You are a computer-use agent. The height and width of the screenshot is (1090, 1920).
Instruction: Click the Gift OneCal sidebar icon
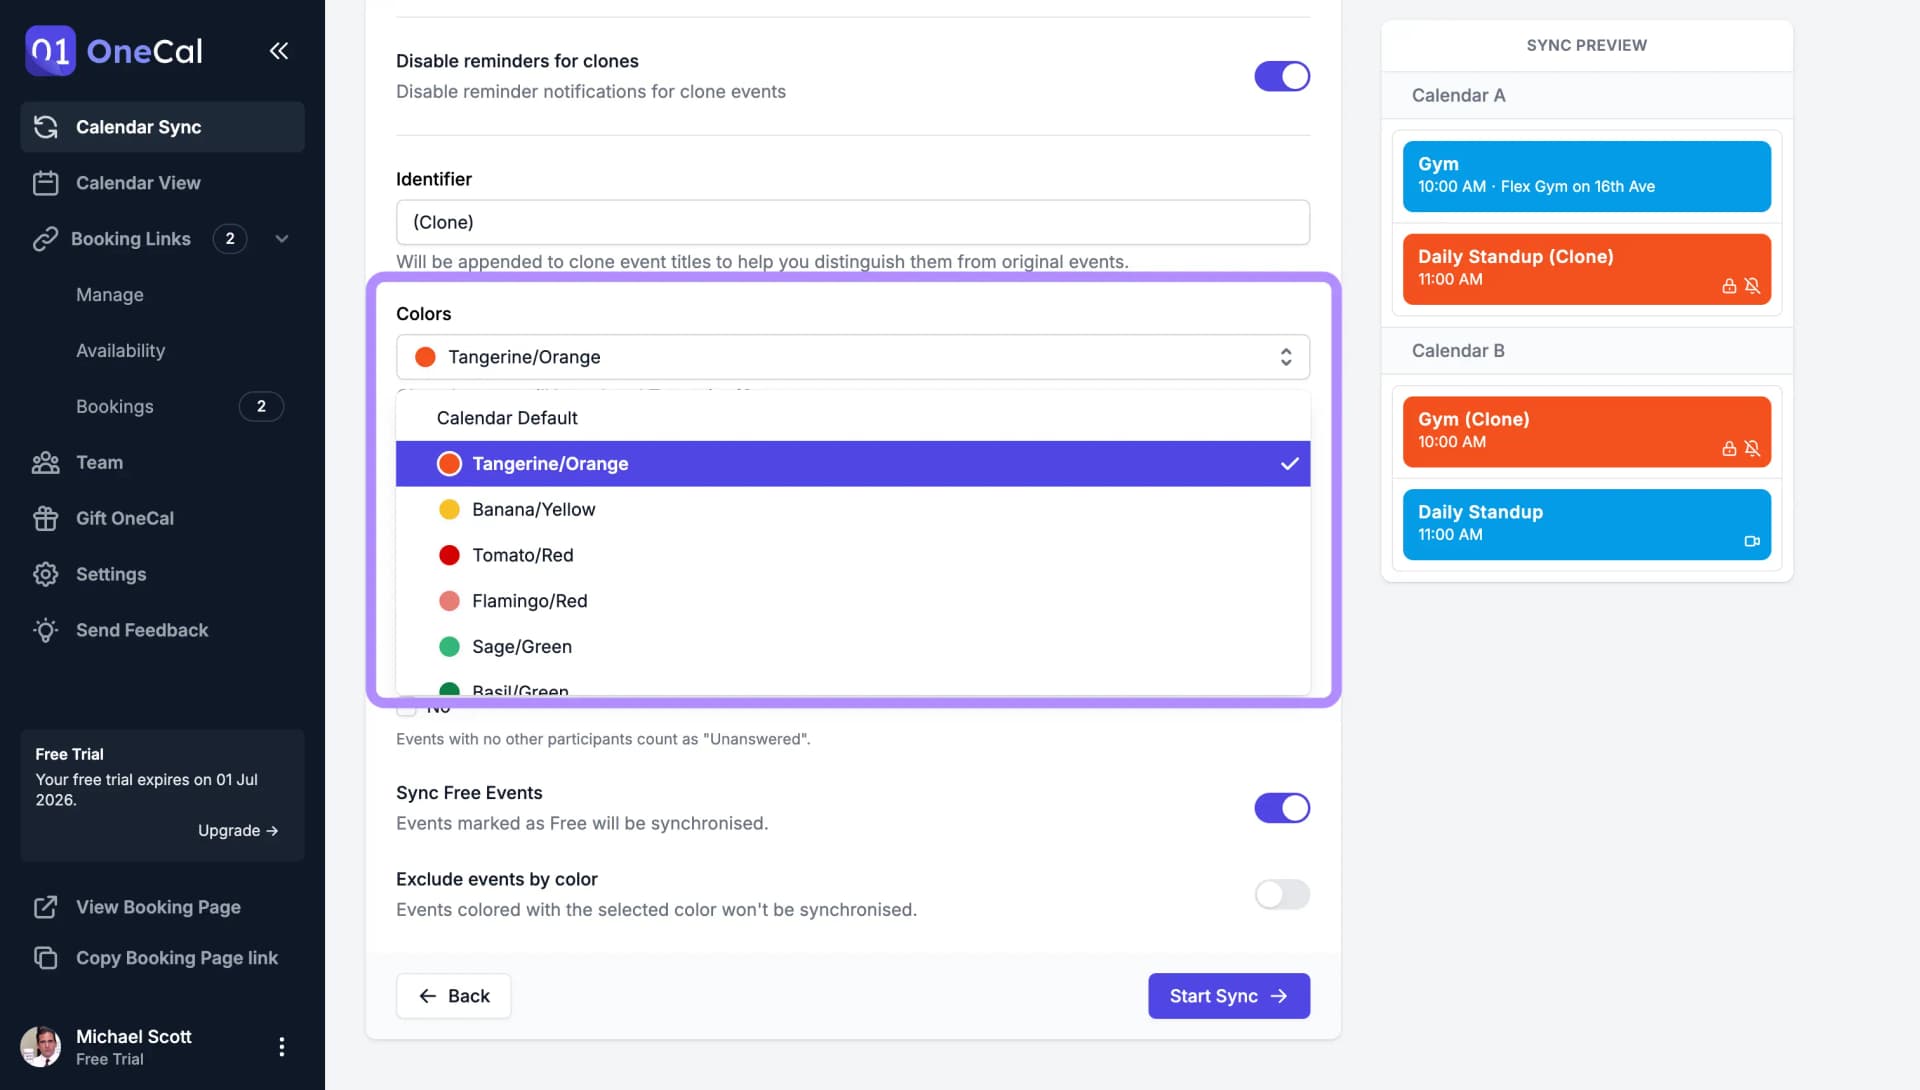pos(44,519)
